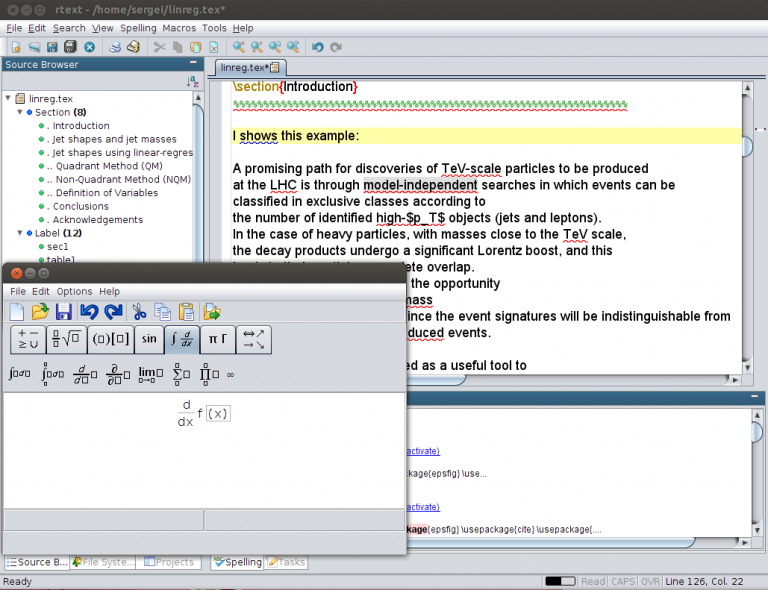The width and height of the screenshot is (768, 590).
Task: Open Options menu in equation editor
Action: [74, 291]
